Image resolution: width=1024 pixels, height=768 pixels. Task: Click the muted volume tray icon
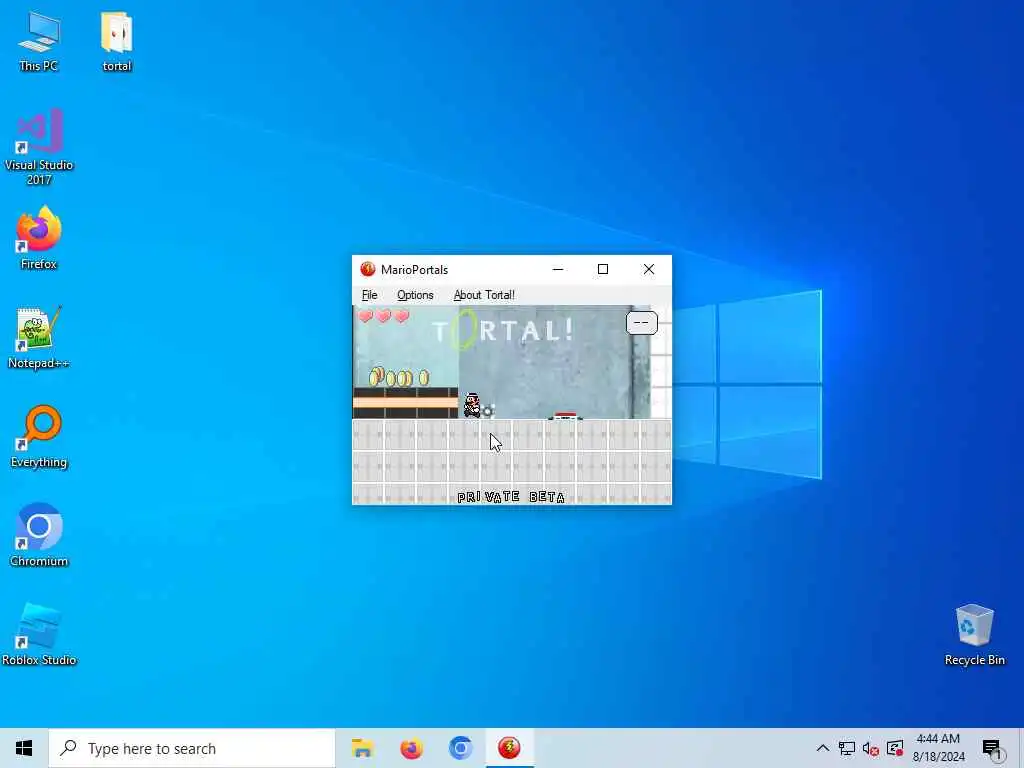tap(871, 748)
